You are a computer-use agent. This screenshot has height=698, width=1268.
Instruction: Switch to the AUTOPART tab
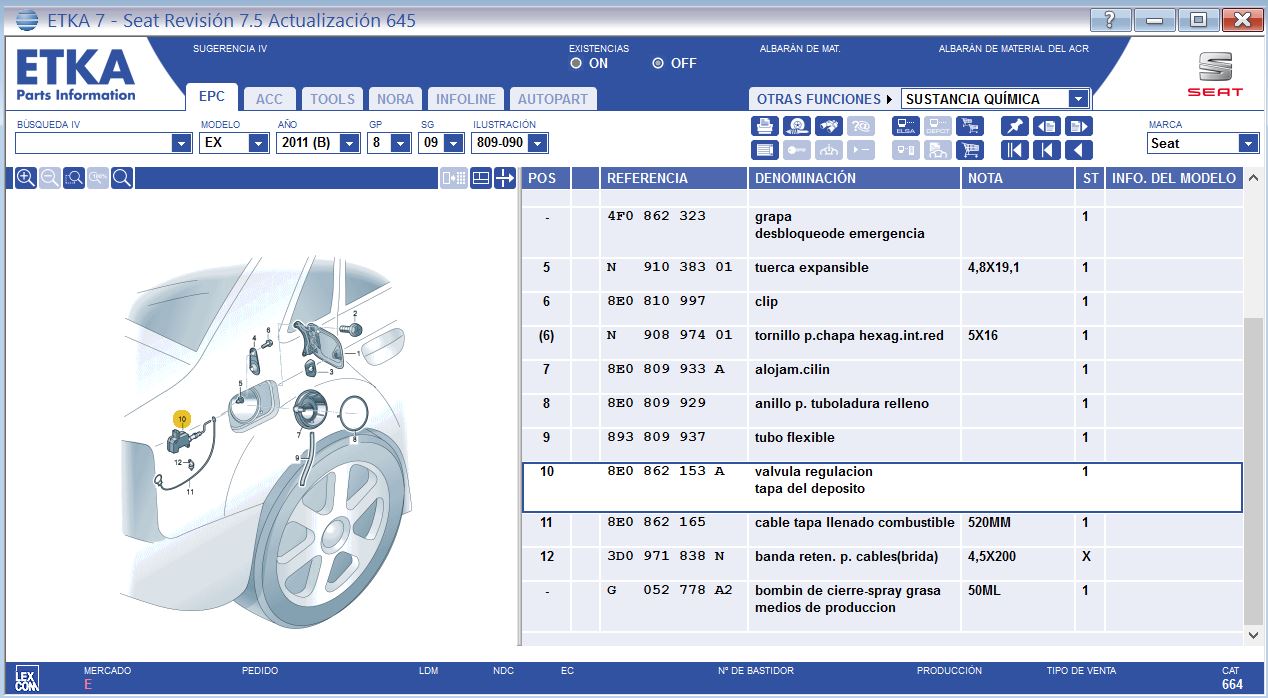tap(553, 99)
